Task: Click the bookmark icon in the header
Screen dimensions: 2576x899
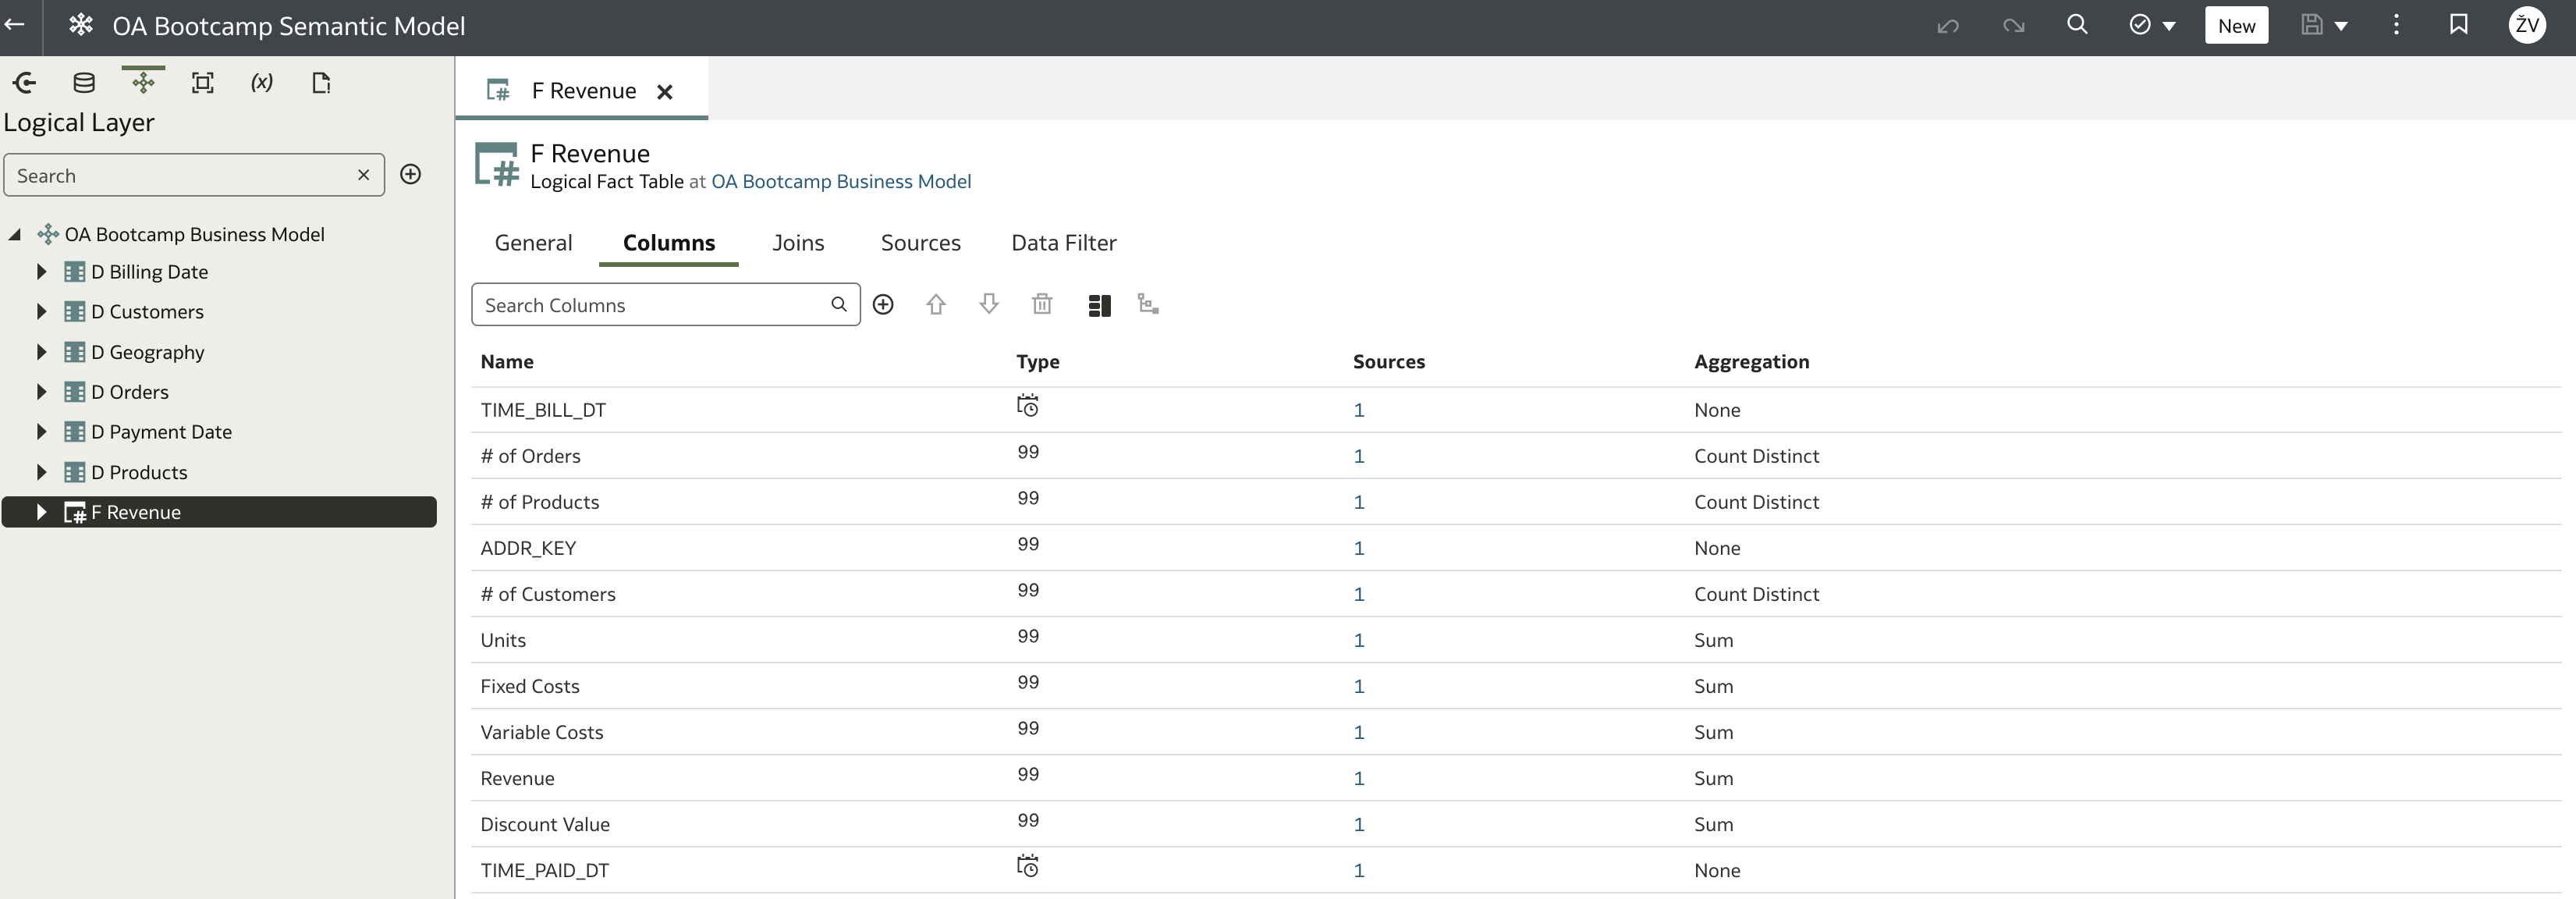Action: [x=2459, y=25]
